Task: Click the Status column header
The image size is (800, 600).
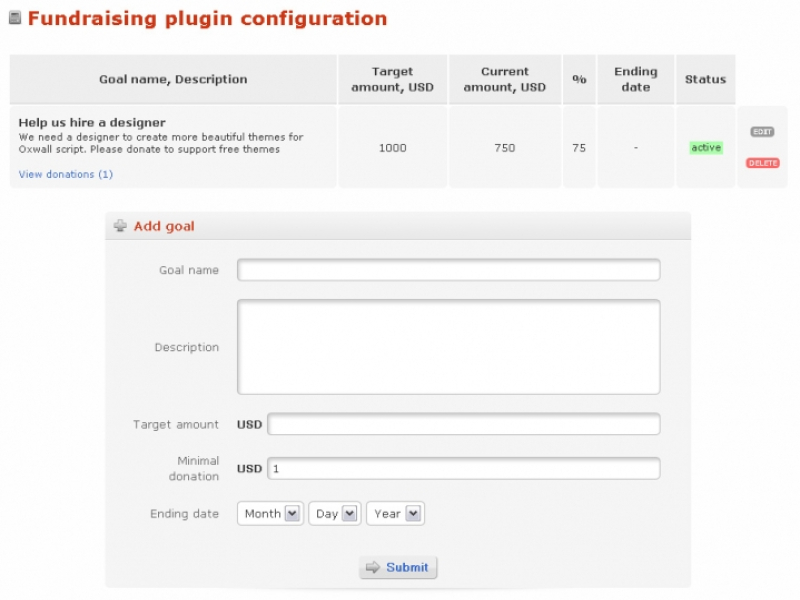Action: (x=705, y=79)
